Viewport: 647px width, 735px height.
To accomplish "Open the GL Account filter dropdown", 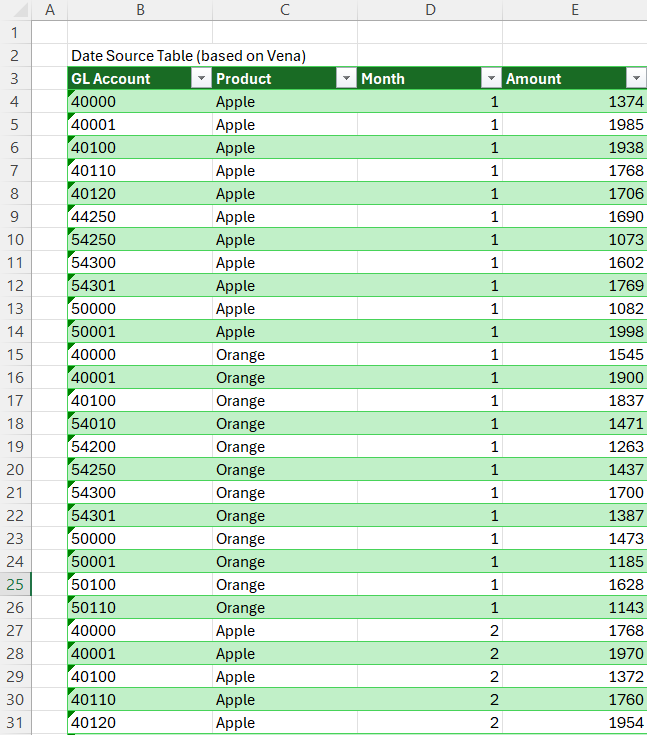I will 200,79.
